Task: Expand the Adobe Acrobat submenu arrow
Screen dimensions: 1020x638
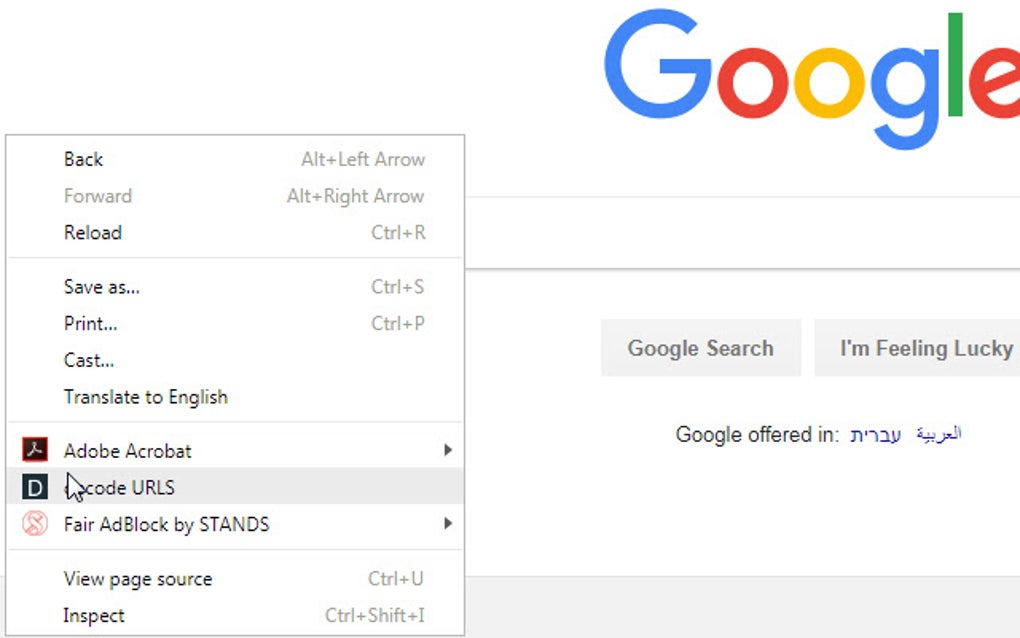Action: (448, 450)
